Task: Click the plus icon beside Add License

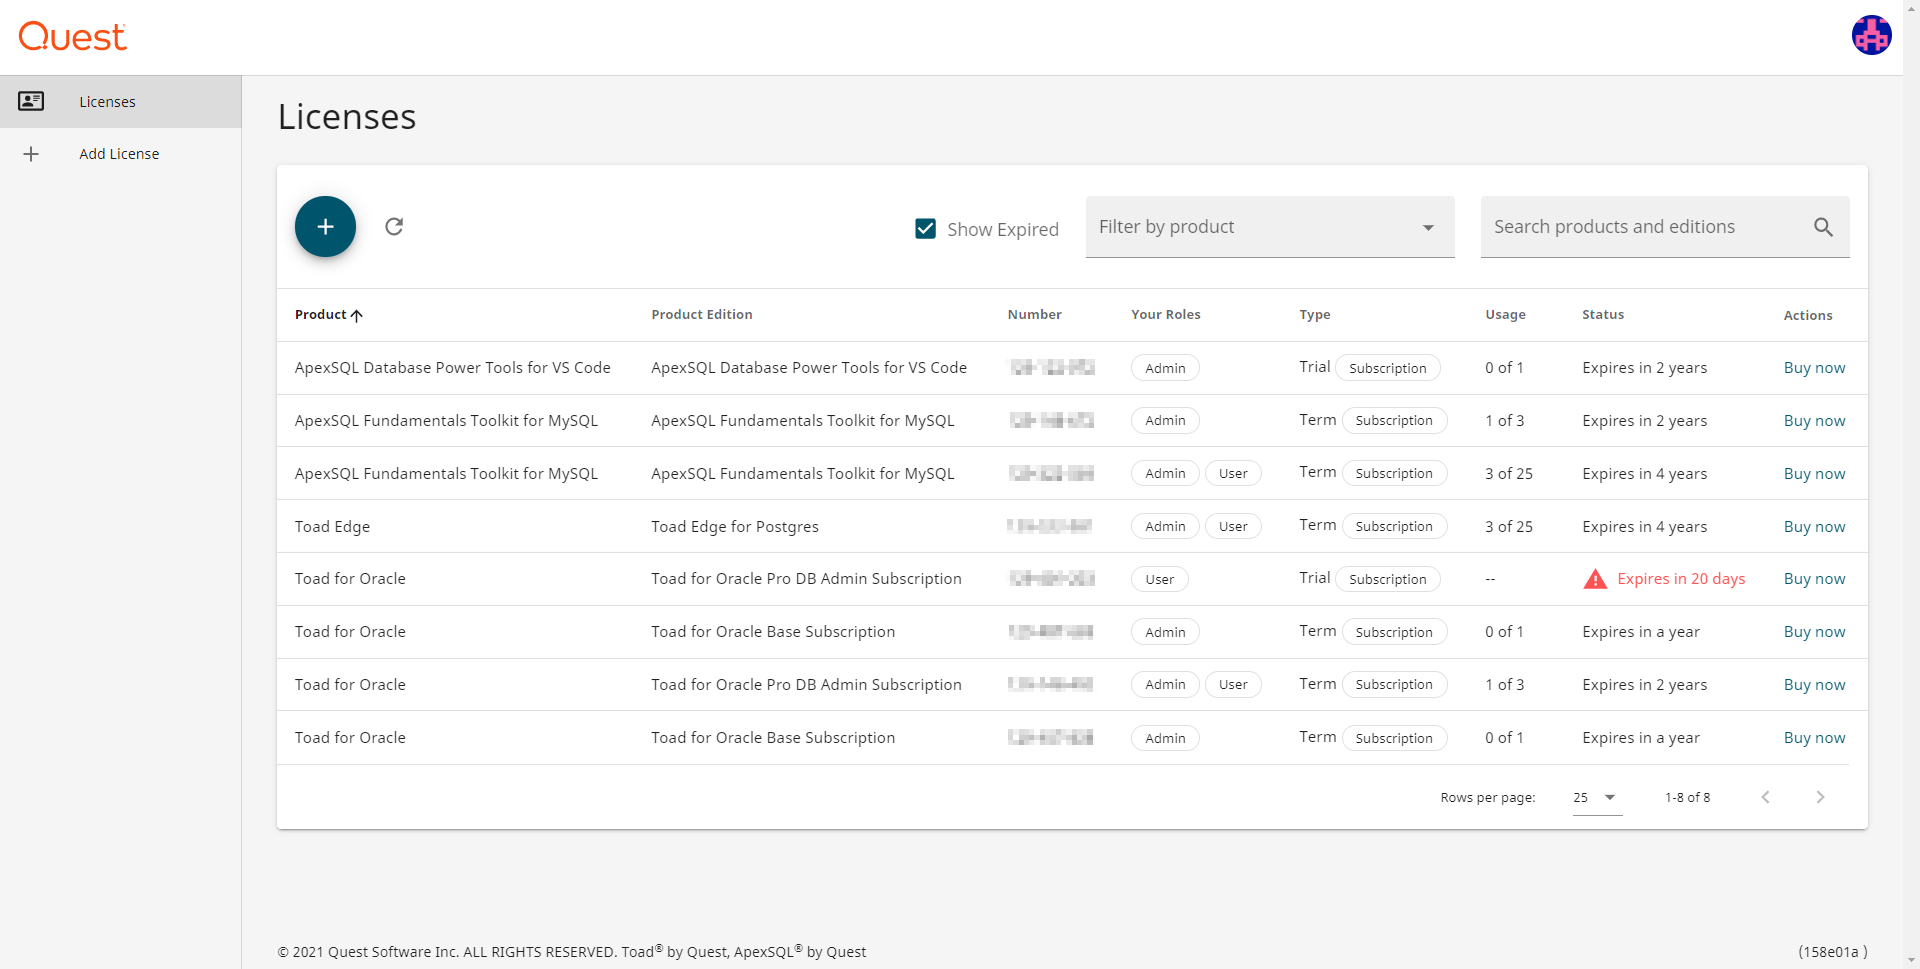Action: 31,154
